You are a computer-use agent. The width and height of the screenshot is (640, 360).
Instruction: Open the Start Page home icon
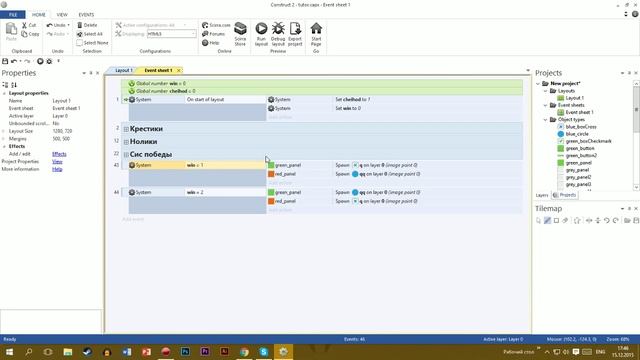pos(316,29)
